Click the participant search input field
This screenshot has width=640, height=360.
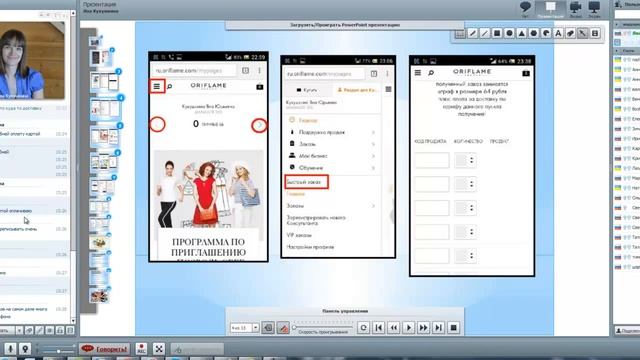pos(627,14)
